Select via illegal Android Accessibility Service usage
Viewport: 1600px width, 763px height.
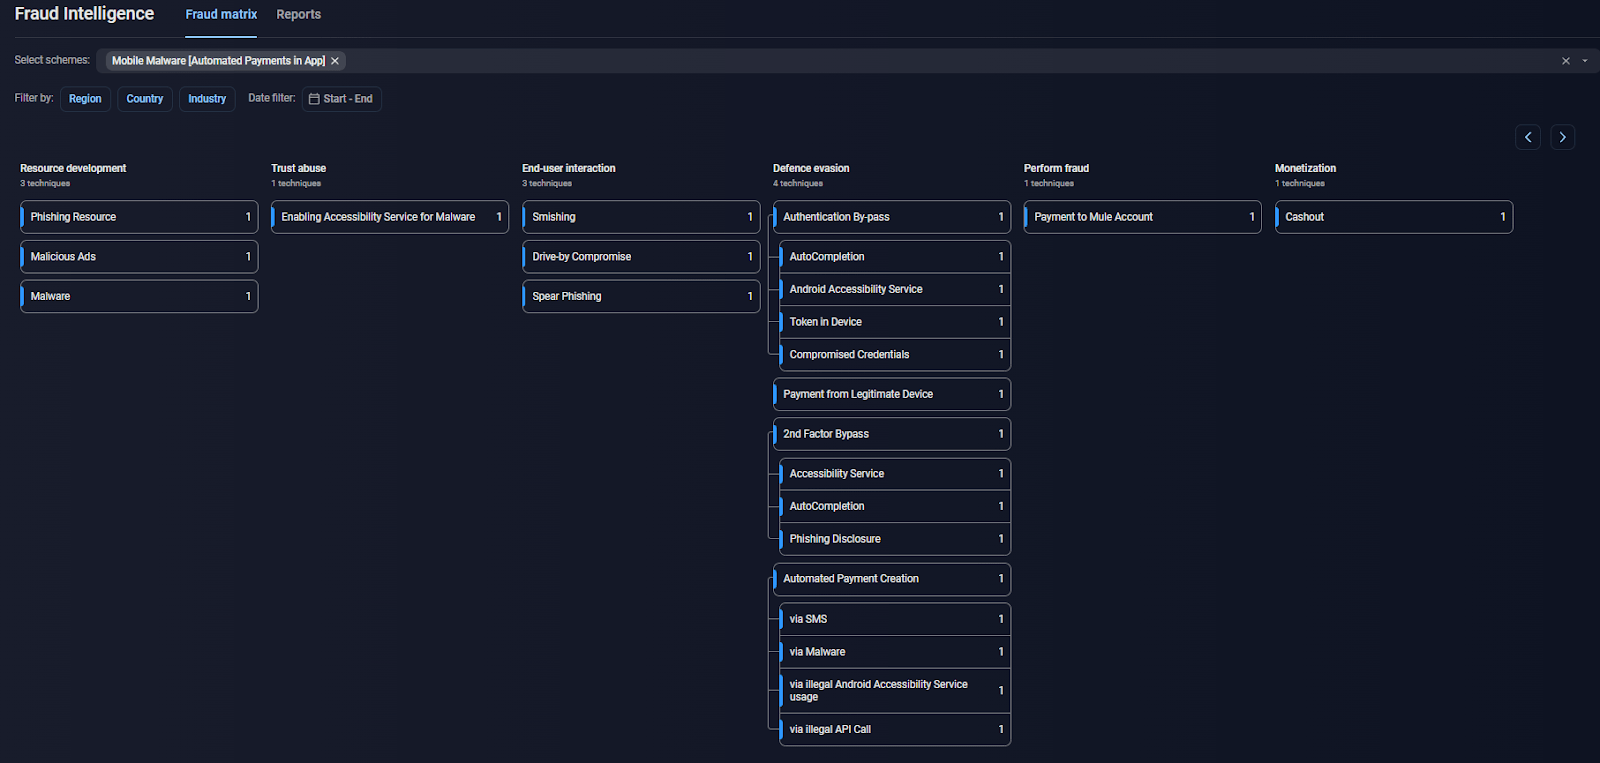click(895, 691)
